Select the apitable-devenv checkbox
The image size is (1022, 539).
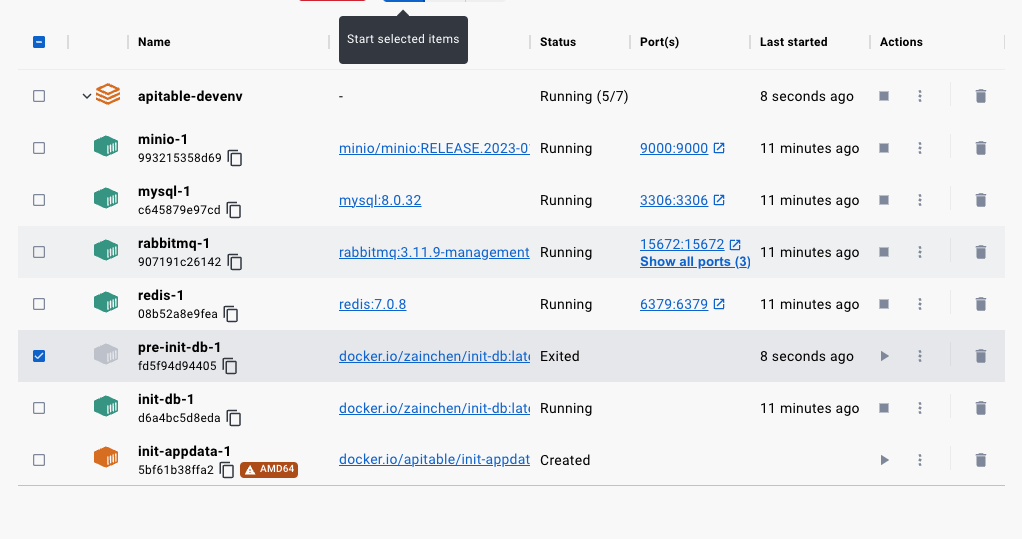pos(39,96)
